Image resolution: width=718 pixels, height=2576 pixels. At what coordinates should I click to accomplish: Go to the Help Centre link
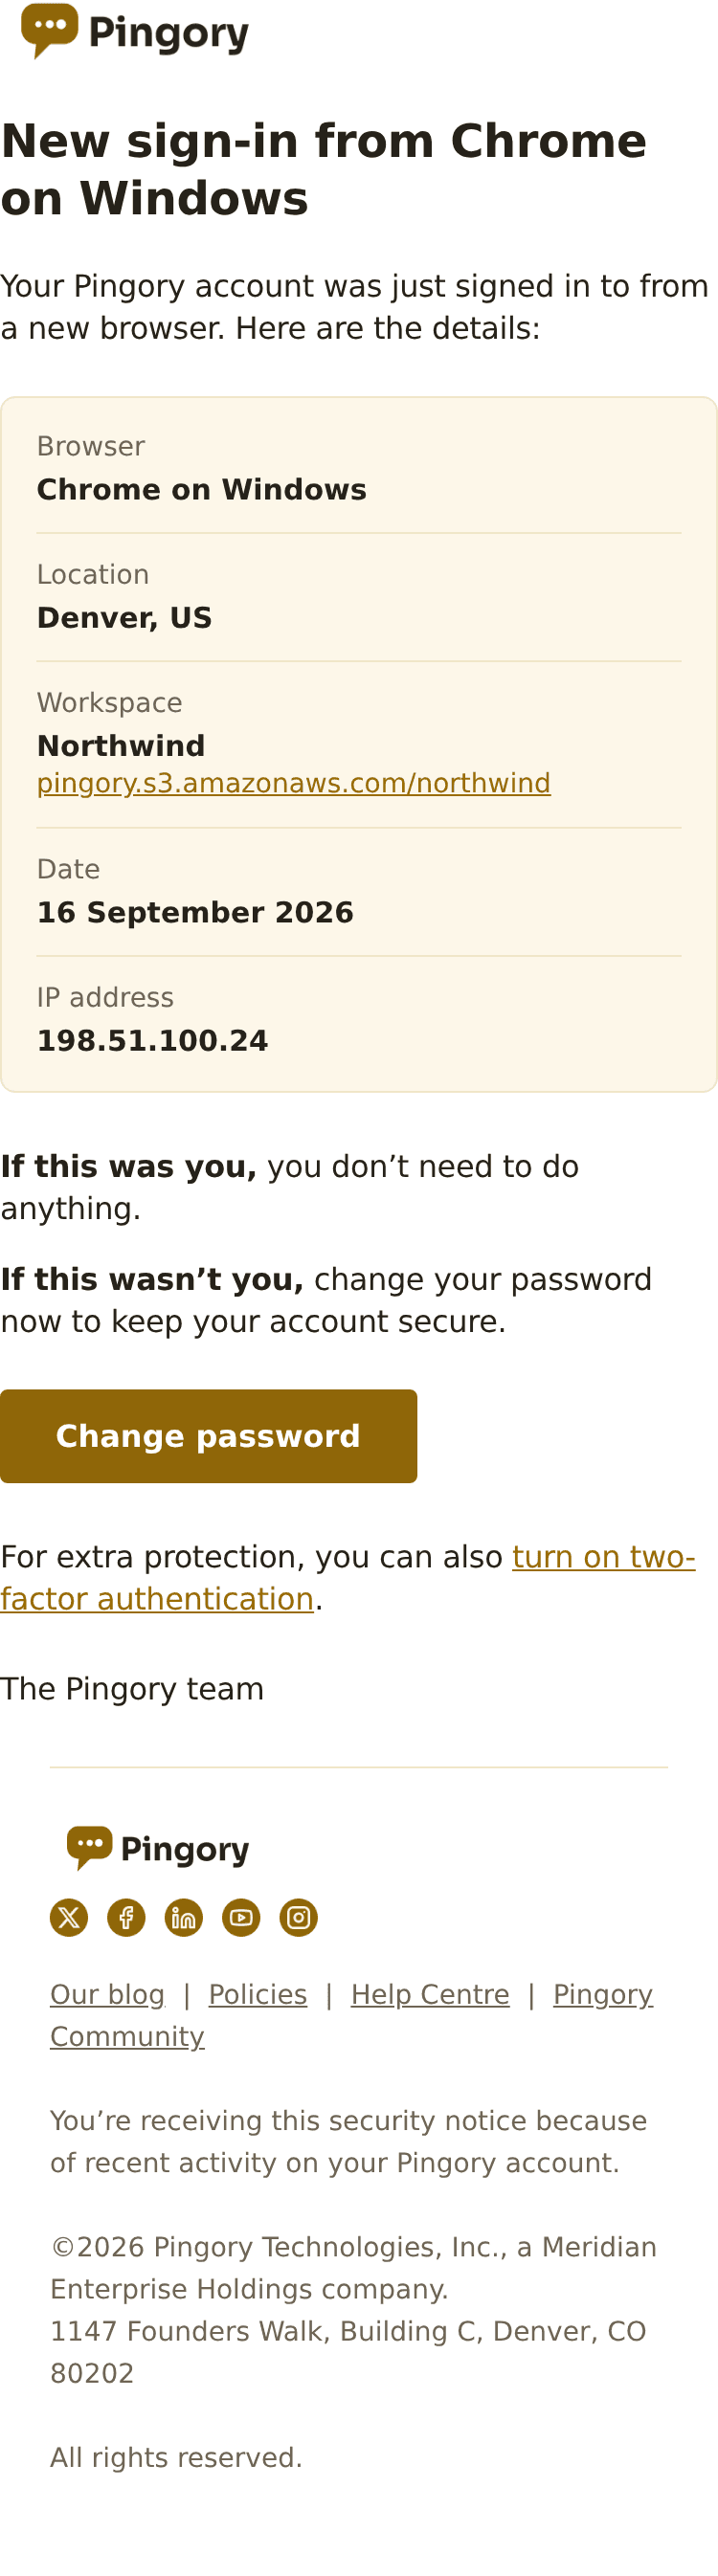430,1994
